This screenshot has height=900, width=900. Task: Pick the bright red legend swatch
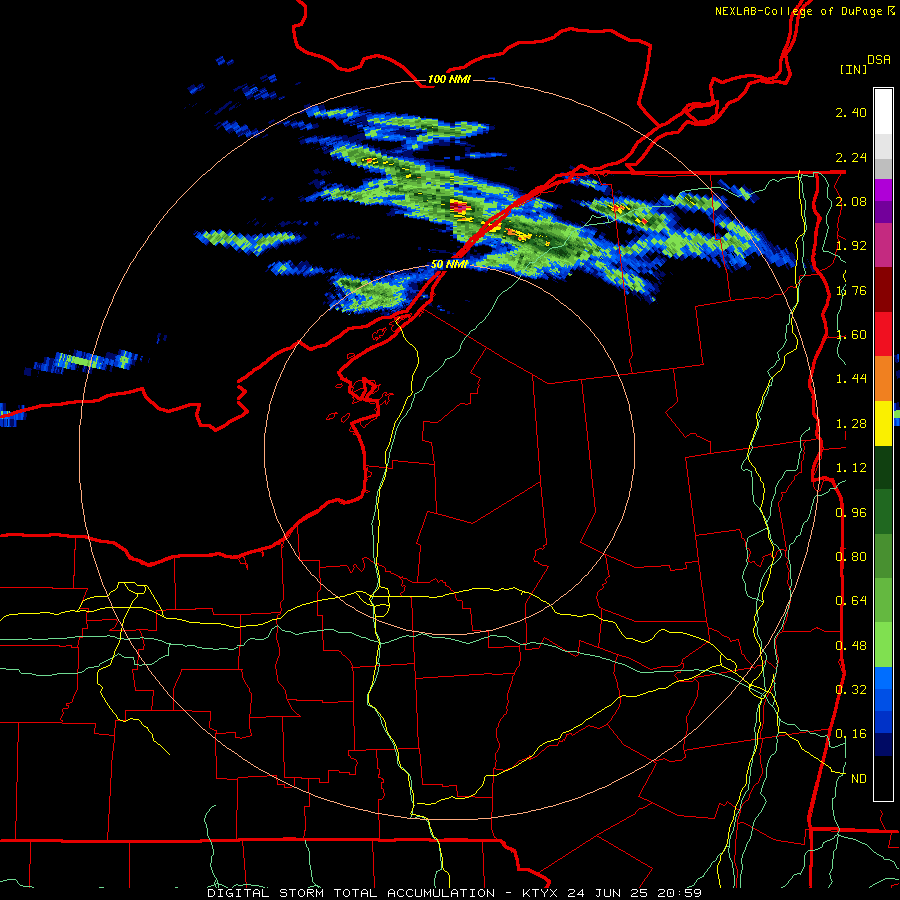883,334
